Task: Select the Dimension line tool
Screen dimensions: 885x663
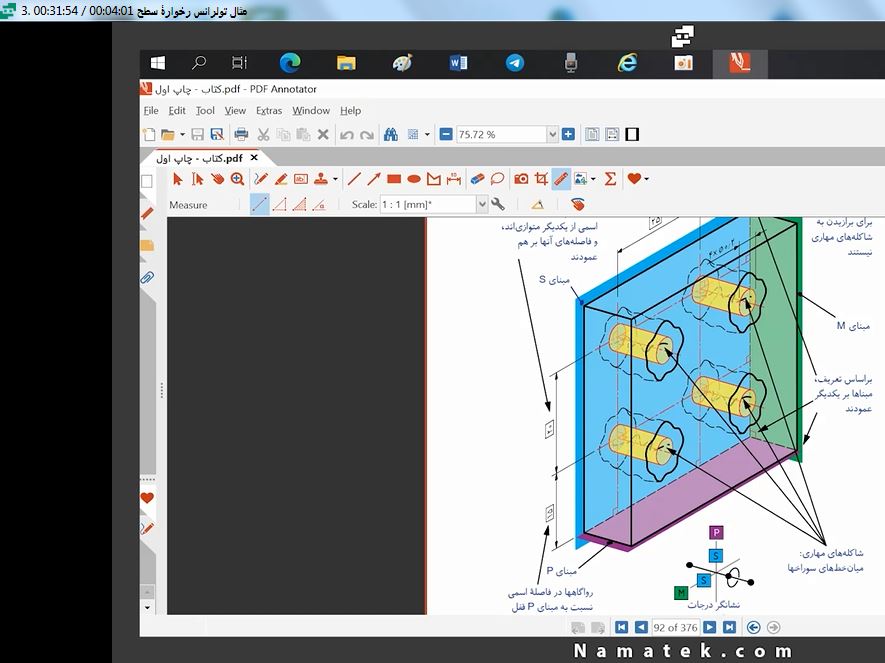Action: click(454, 179)
